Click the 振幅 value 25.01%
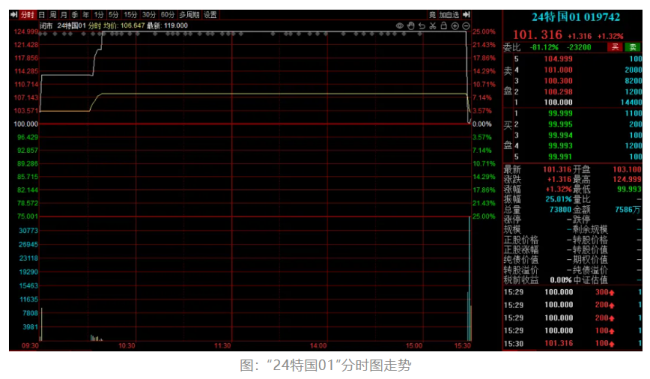 558,199
